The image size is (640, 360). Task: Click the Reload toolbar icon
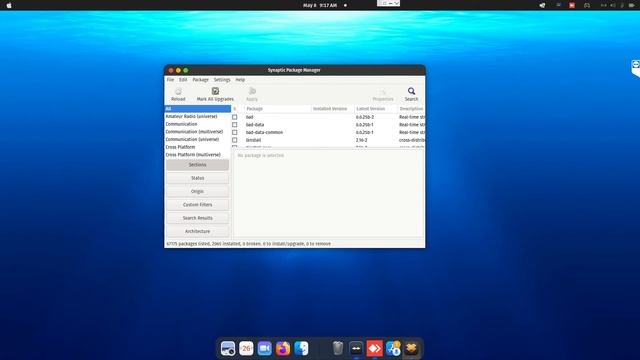[178, 91]
